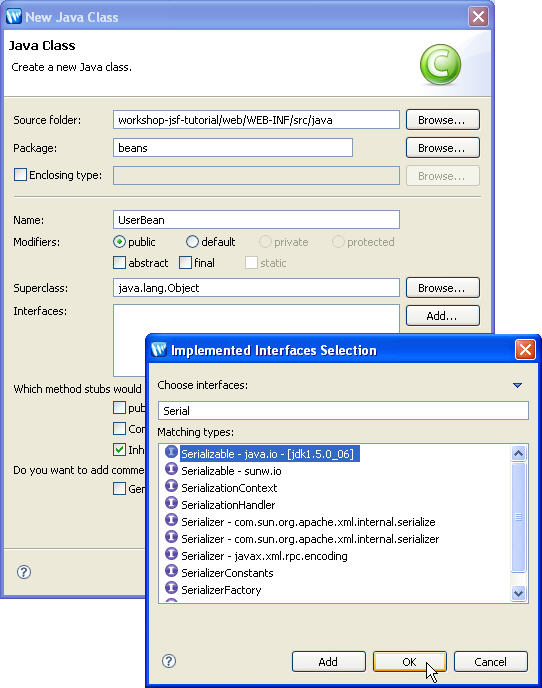Viewport: 542px width, 688px height.
Task: Select Serializer - javax.xml.rpc.encoding
Action: pos(264,556)
